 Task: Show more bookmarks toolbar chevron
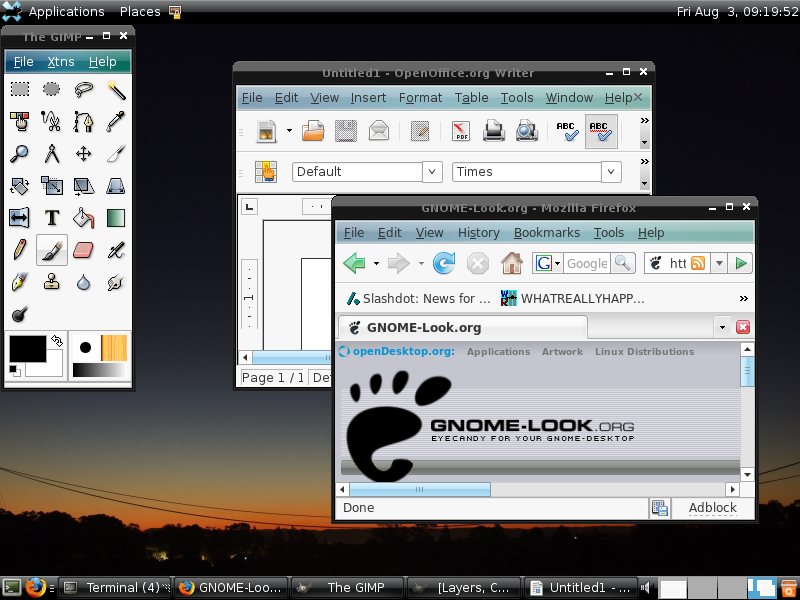point(744,298)
